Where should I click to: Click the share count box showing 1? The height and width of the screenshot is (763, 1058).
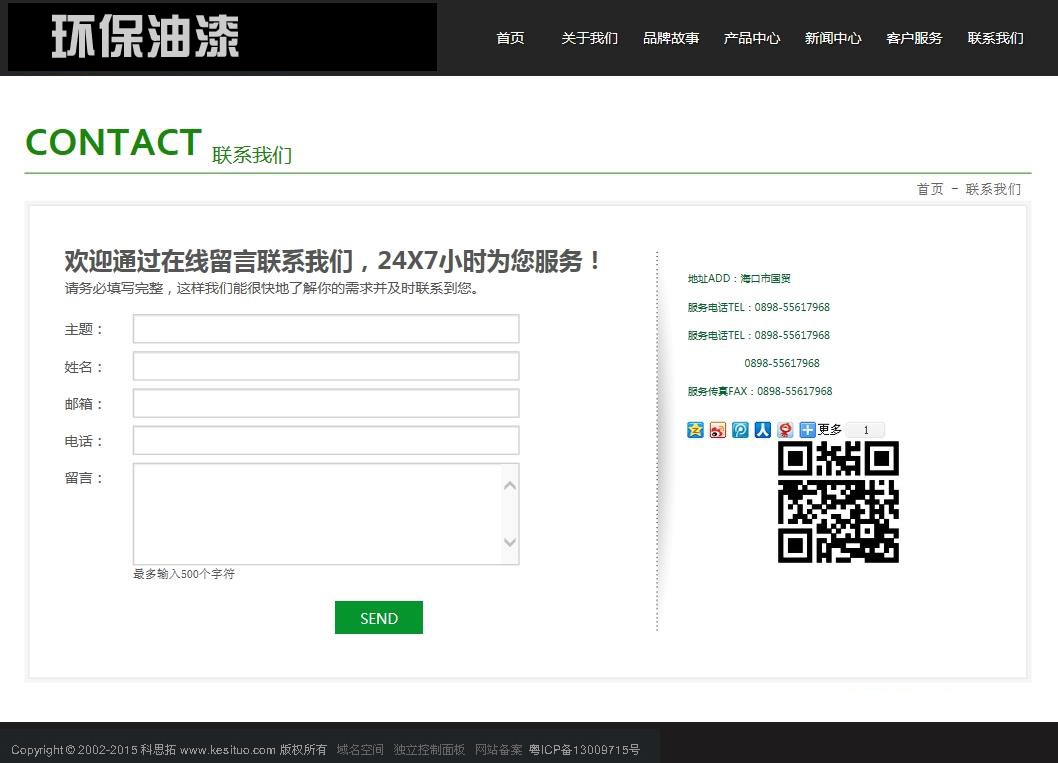click(x=865, y=430)
